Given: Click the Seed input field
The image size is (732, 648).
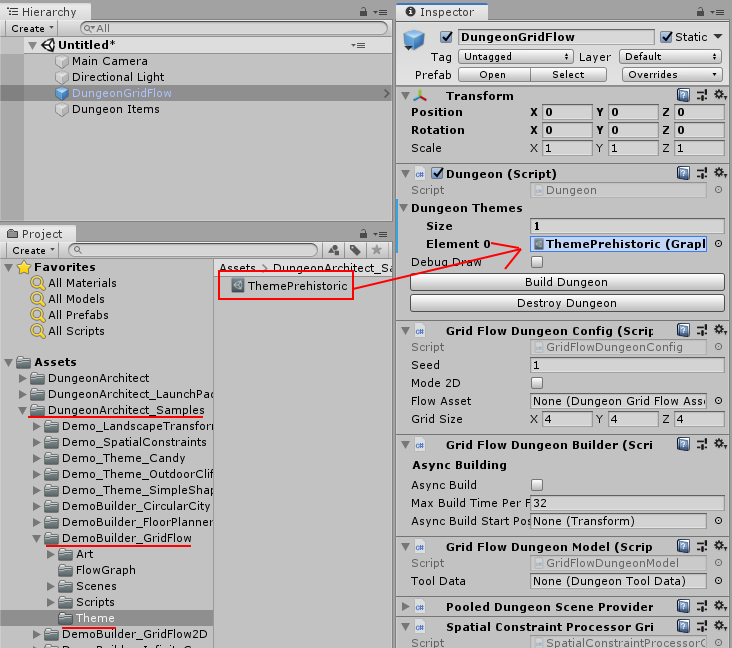Looking at the screenshot, I should pyautogui.click(x=627, y=365).
